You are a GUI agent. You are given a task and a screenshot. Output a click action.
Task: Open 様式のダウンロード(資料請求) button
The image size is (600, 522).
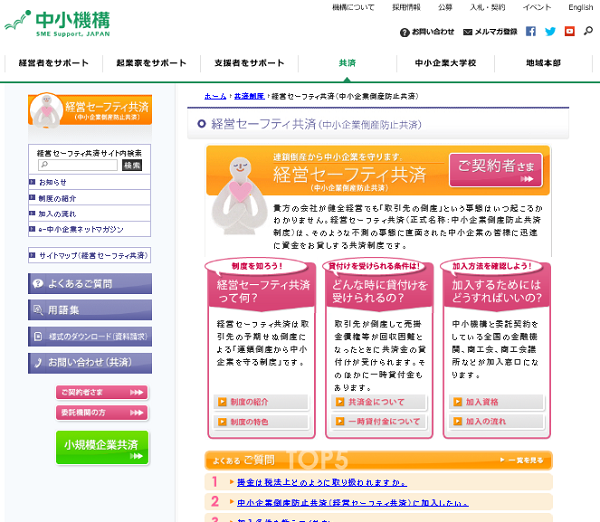point(90,336)
